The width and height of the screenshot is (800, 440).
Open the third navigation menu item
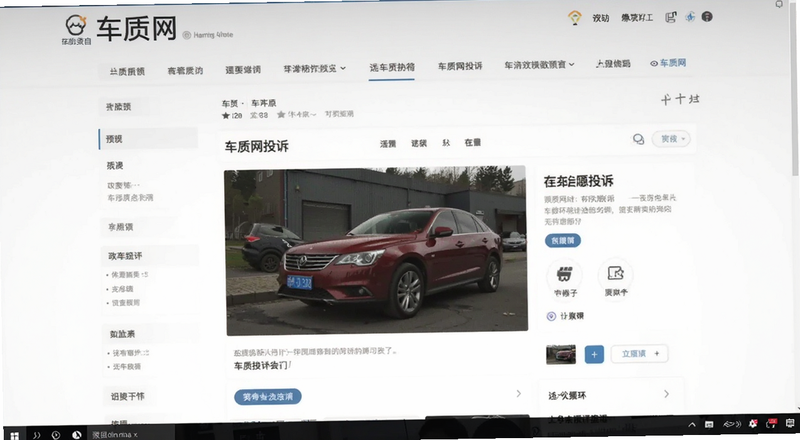243,69
